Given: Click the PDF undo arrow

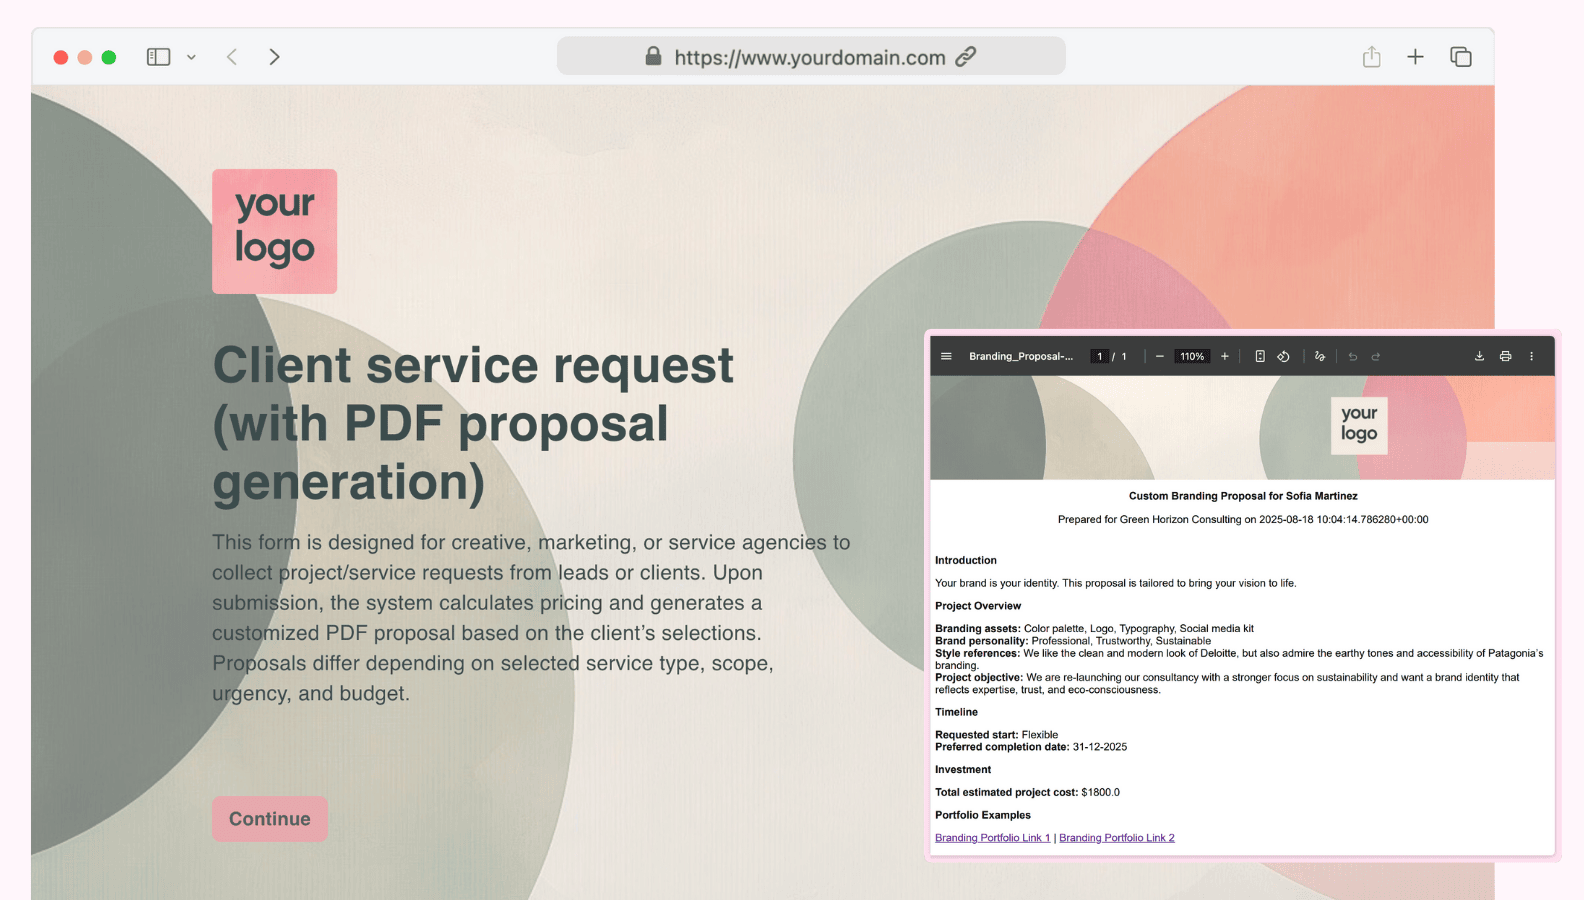Looking at the screenshot, I should click(x=1353, y=356).
